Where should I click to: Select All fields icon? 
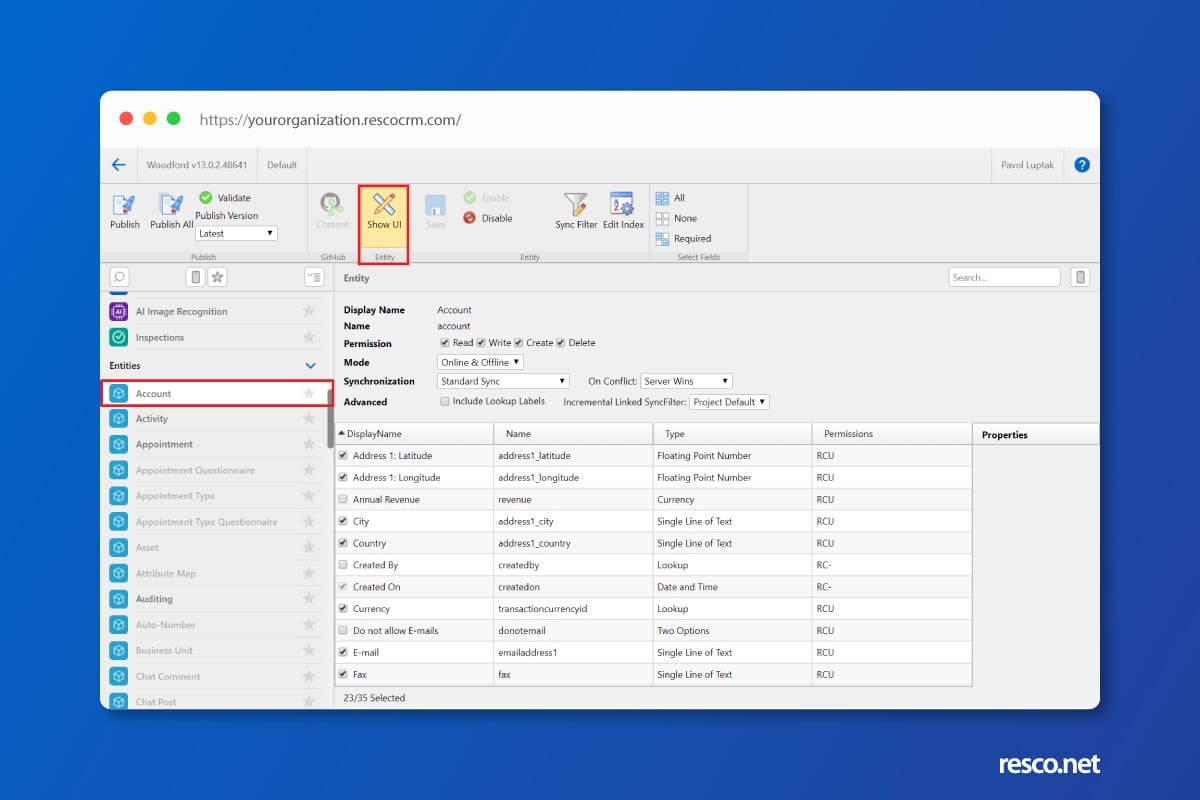[x=662, y=198]
